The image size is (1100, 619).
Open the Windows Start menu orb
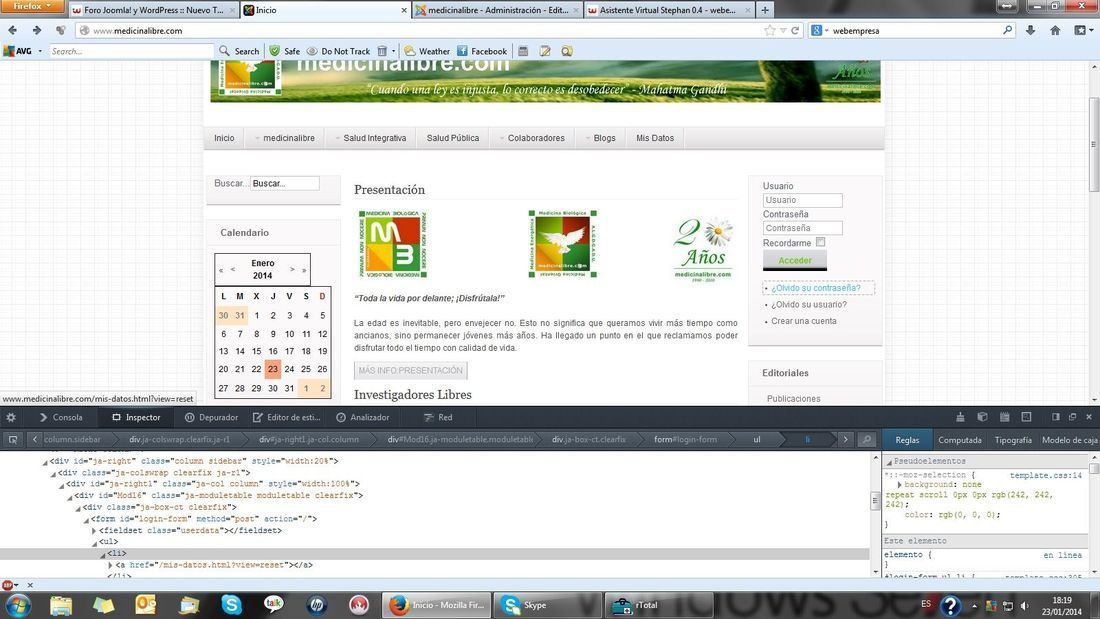coord(18,605)
